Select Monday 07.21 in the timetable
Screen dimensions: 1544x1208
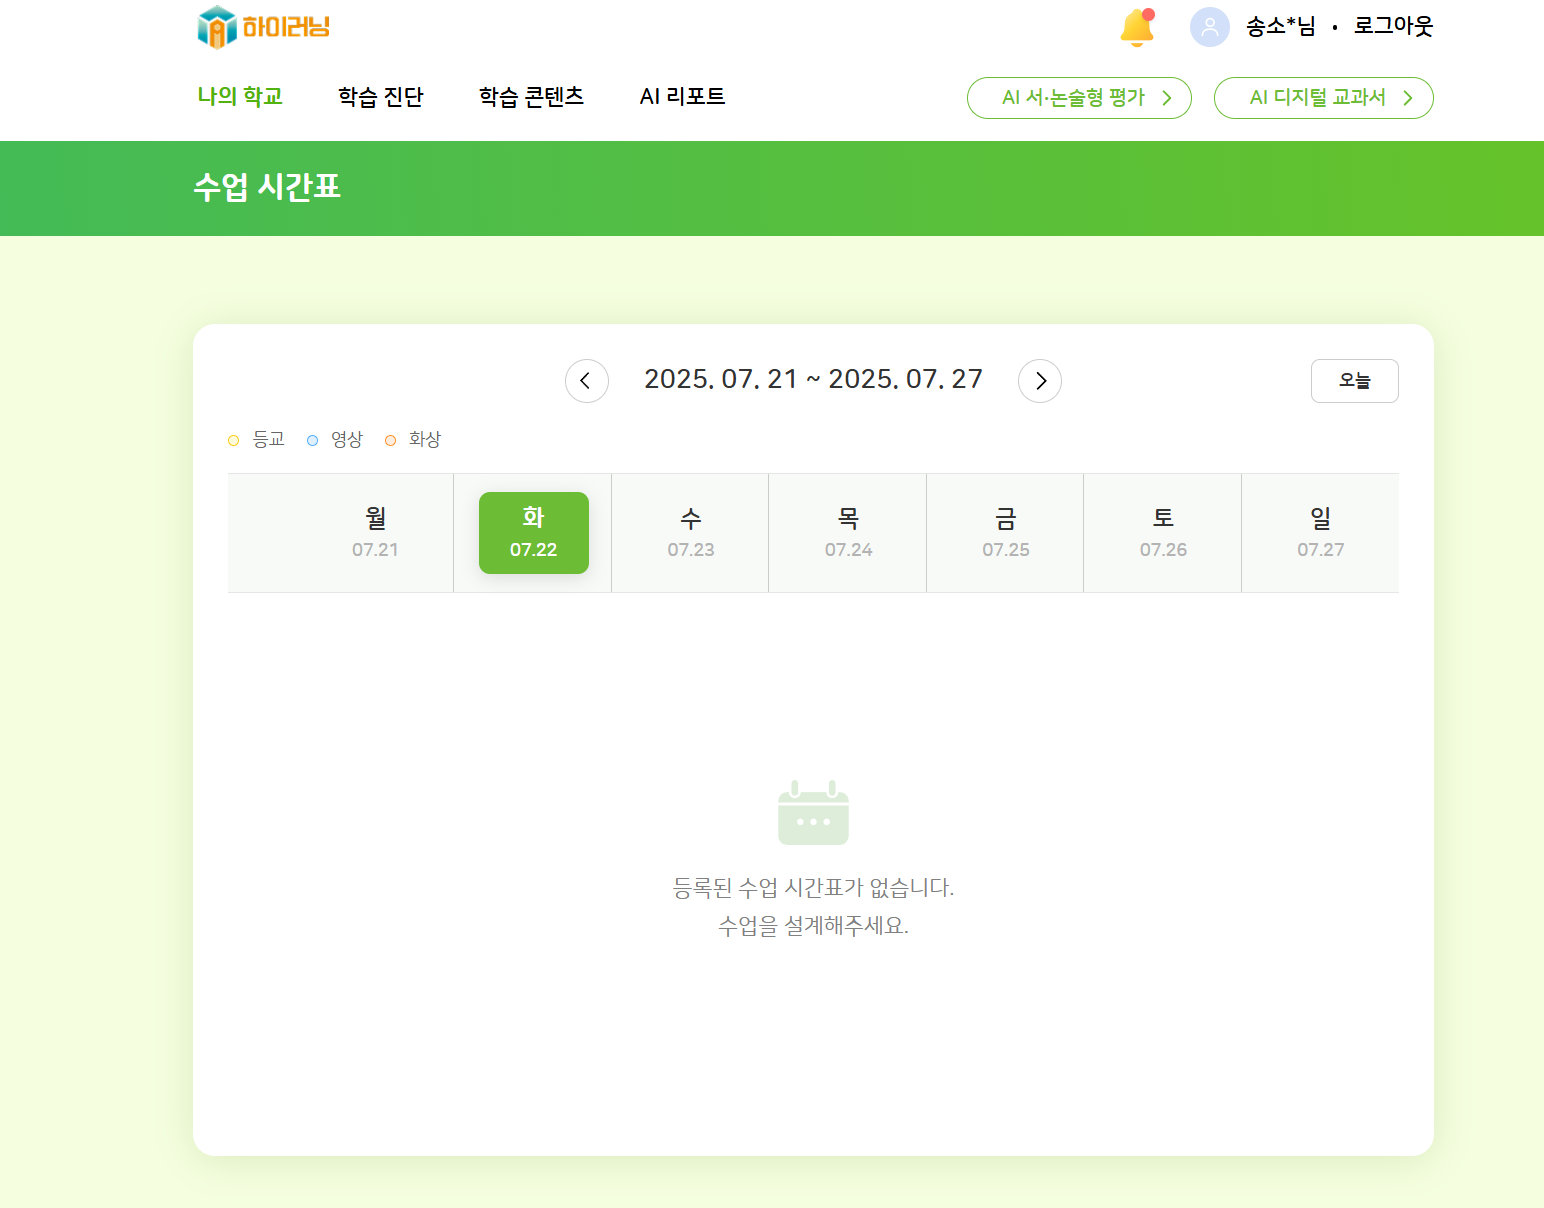(375, 533)
